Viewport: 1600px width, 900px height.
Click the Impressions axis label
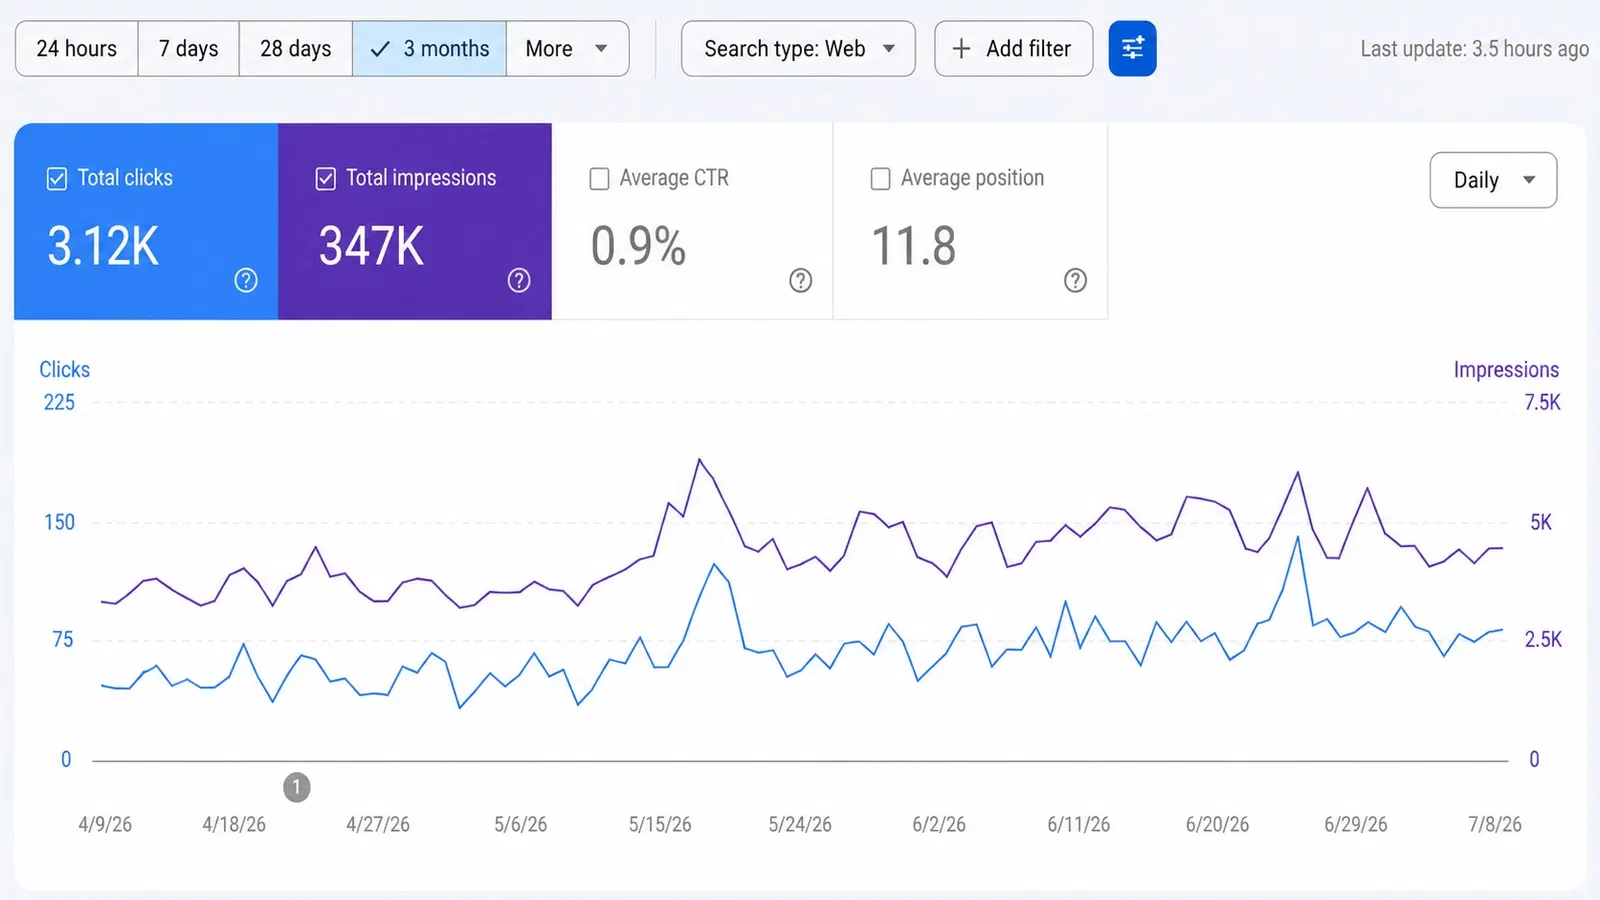1506,369
